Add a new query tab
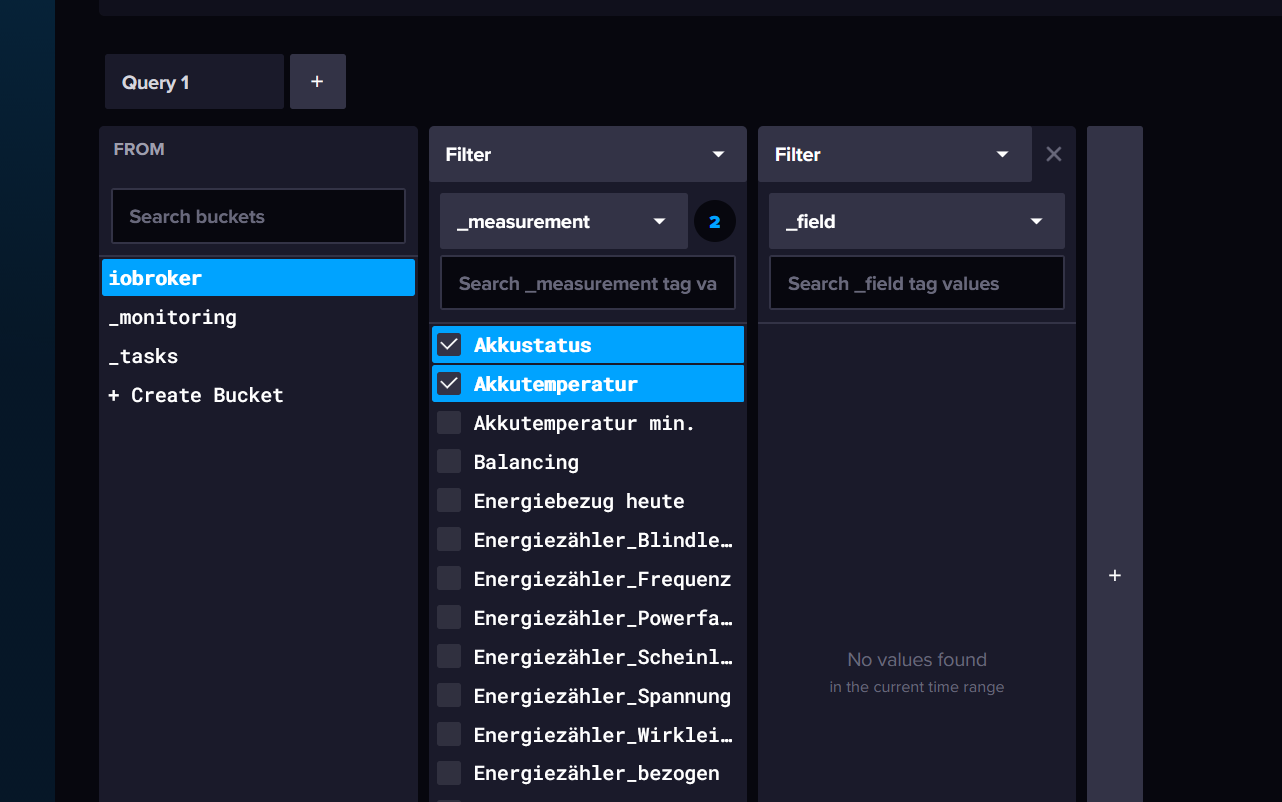This screenshot has width=1282, height=802. point(317,82)
